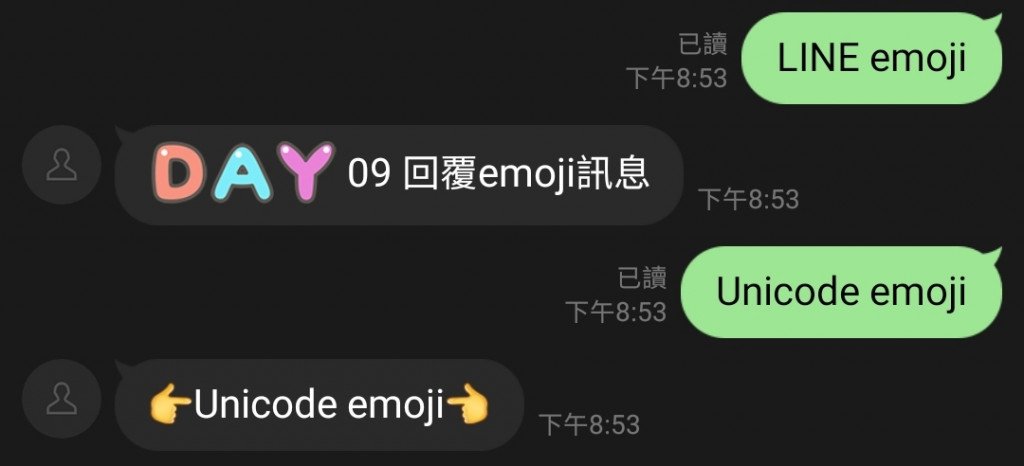Click the pink letter Y emoji
The width and height of the screenshot is (1024, 466).
click(305, 171)
